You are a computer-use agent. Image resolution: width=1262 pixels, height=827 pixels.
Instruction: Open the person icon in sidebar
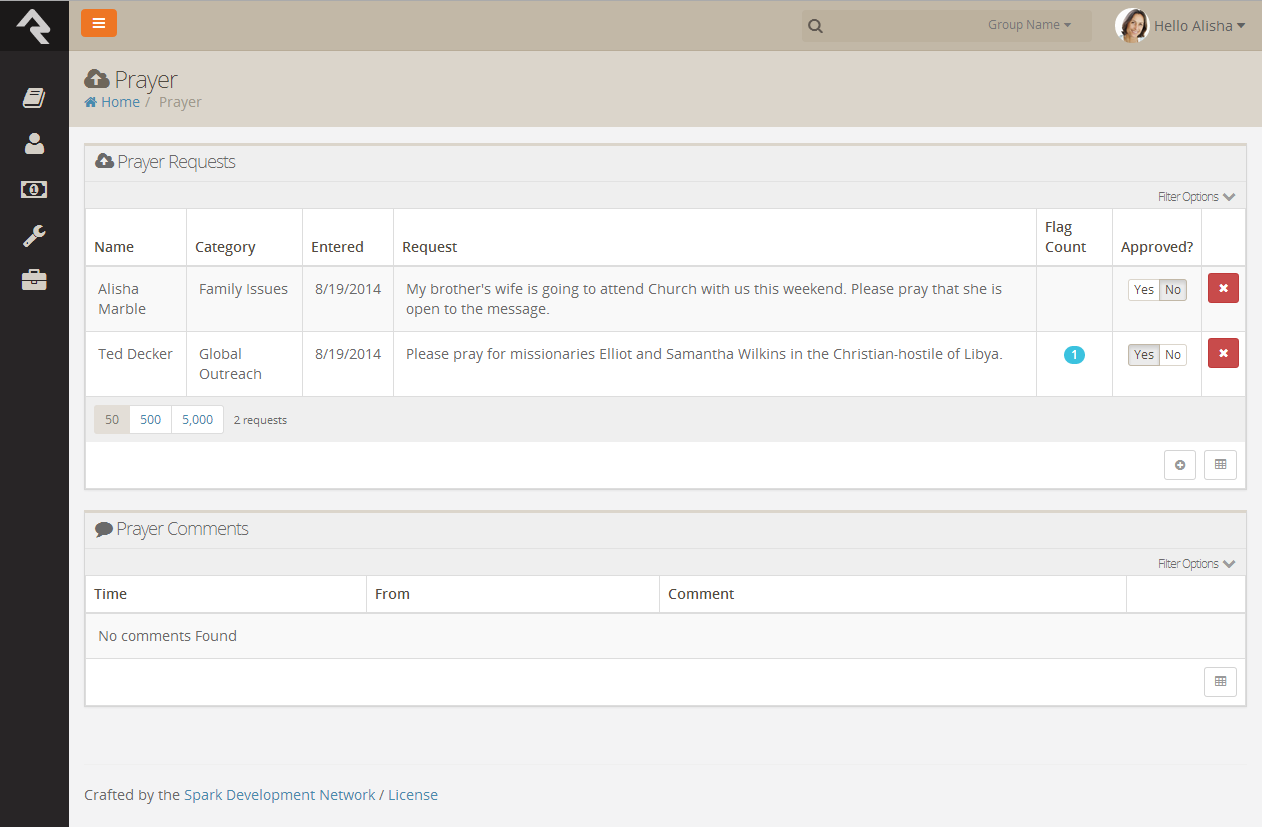34,143
